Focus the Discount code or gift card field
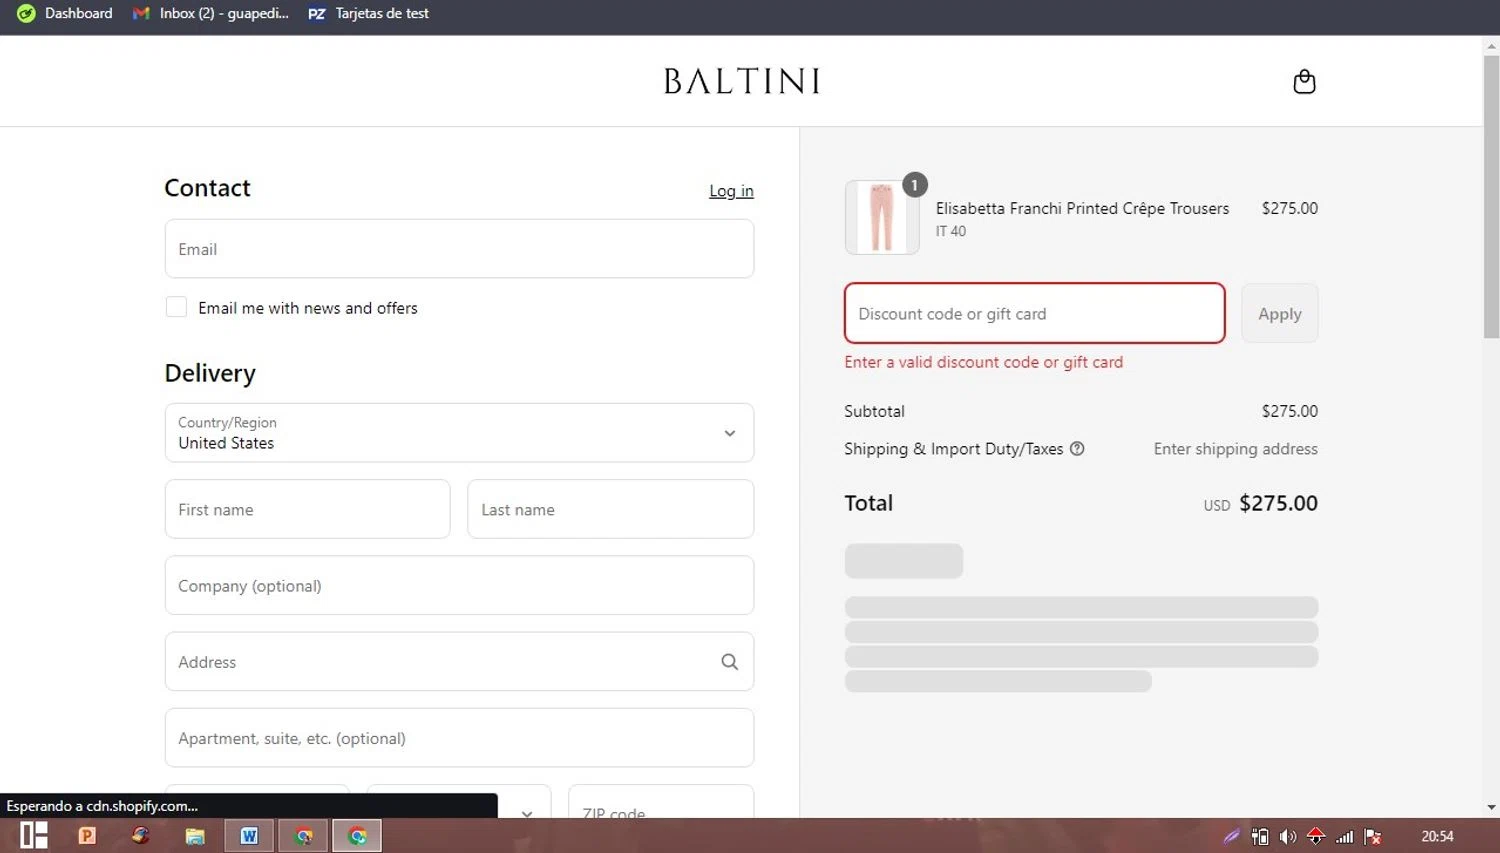This screenshot has height=853, width=1500. (1034, 313)
